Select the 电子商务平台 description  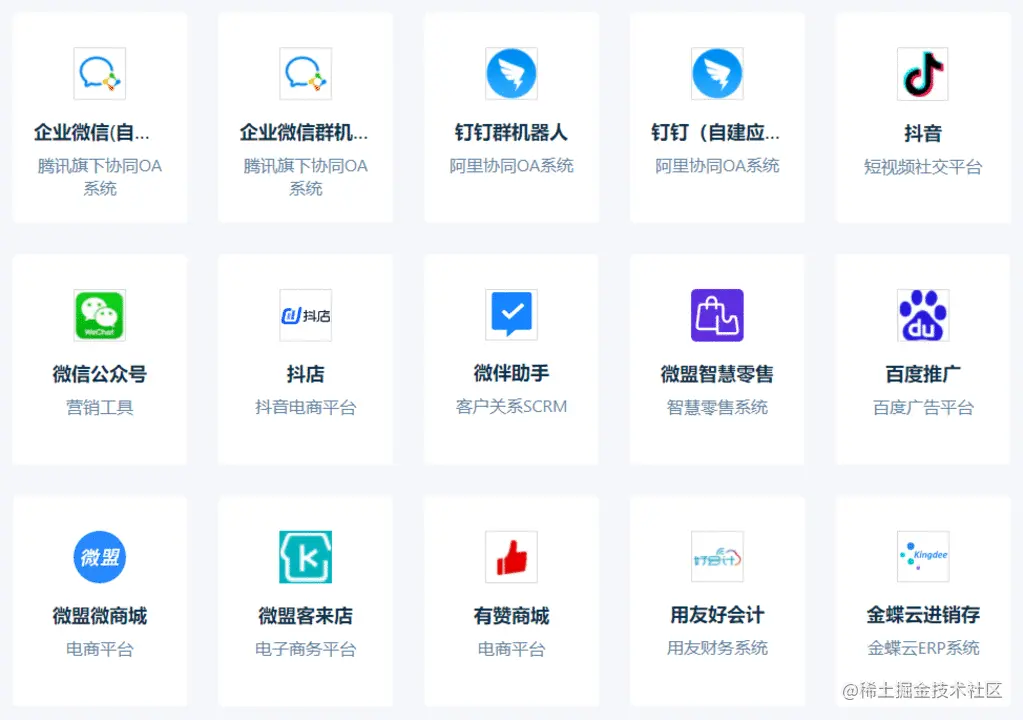(x=305, y=649)
